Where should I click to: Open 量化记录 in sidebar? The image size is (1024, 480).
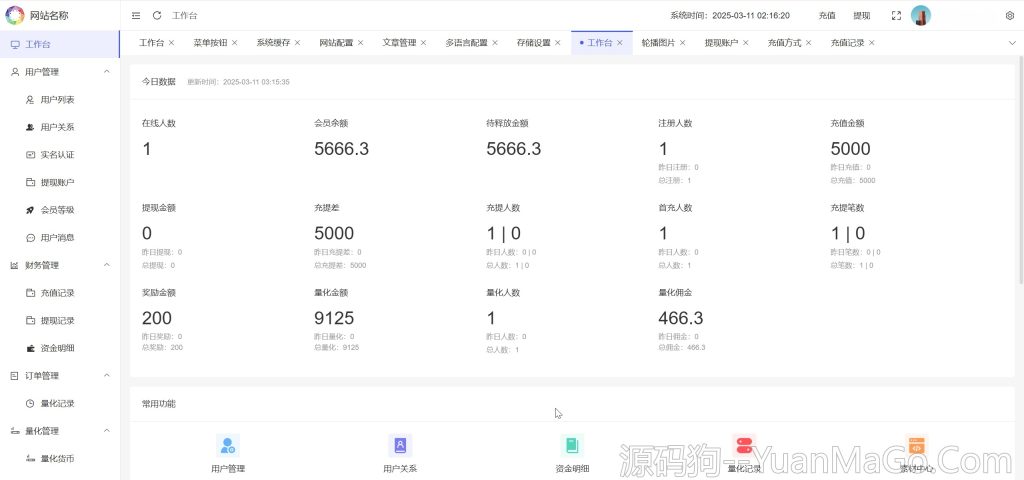tap(60, 404)
